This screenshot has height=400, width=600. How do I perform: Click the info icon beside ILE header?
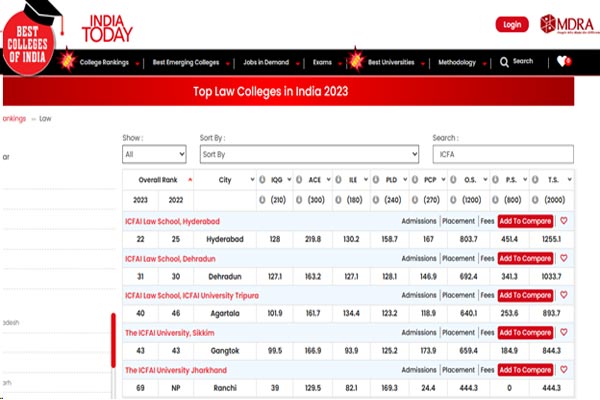coord(338,180)
